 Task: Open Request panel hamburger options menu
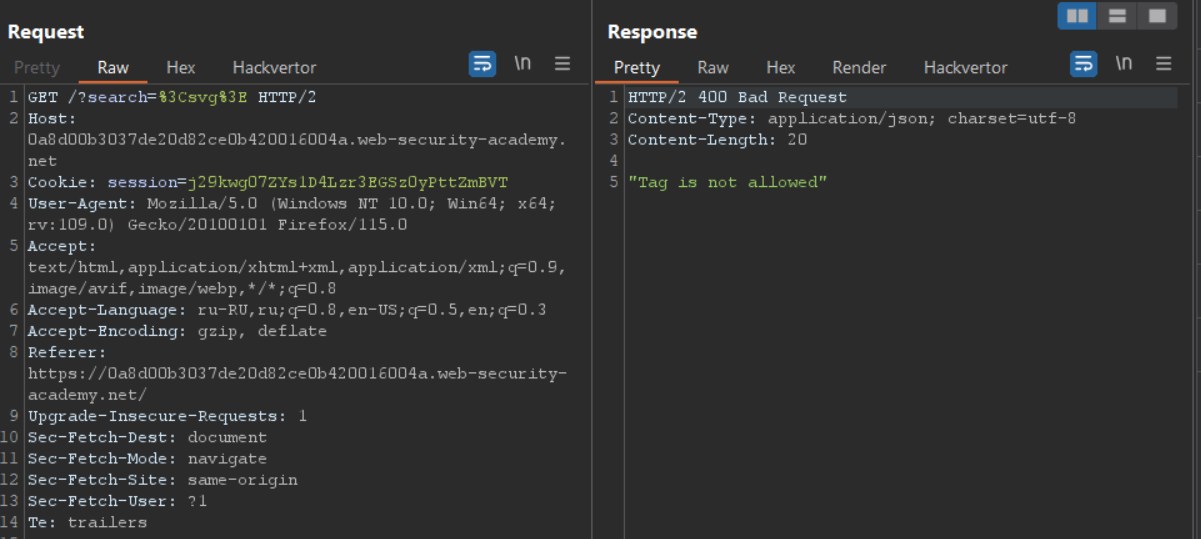click(x=562, y=64)
